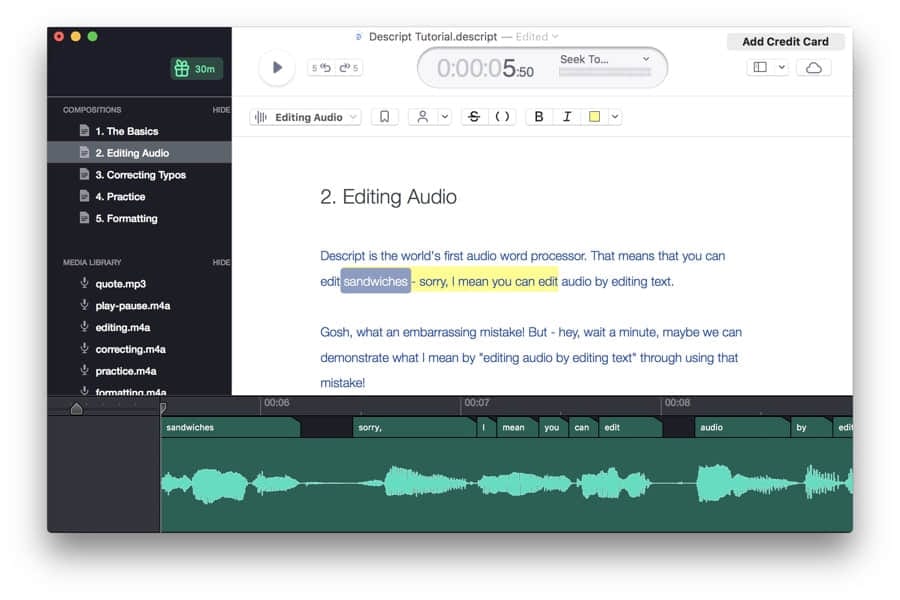Viewport: 900px width, 600px height.
Task: Select composition 5. Formatting
Action: click(139, 218)
